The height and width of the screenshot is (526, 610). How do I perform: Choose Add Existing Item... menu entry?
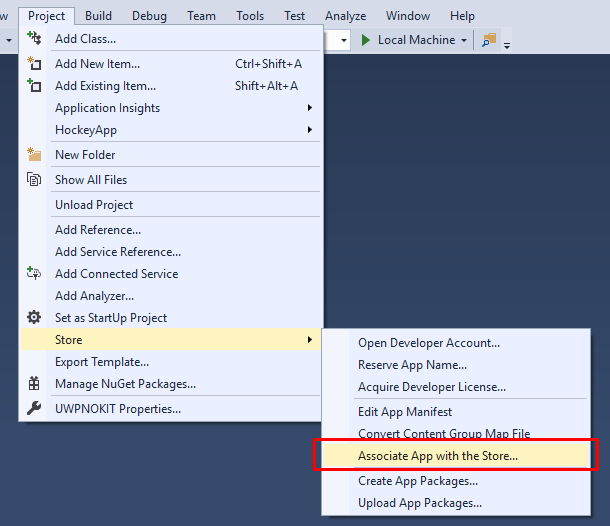click(x=171, y=86)
